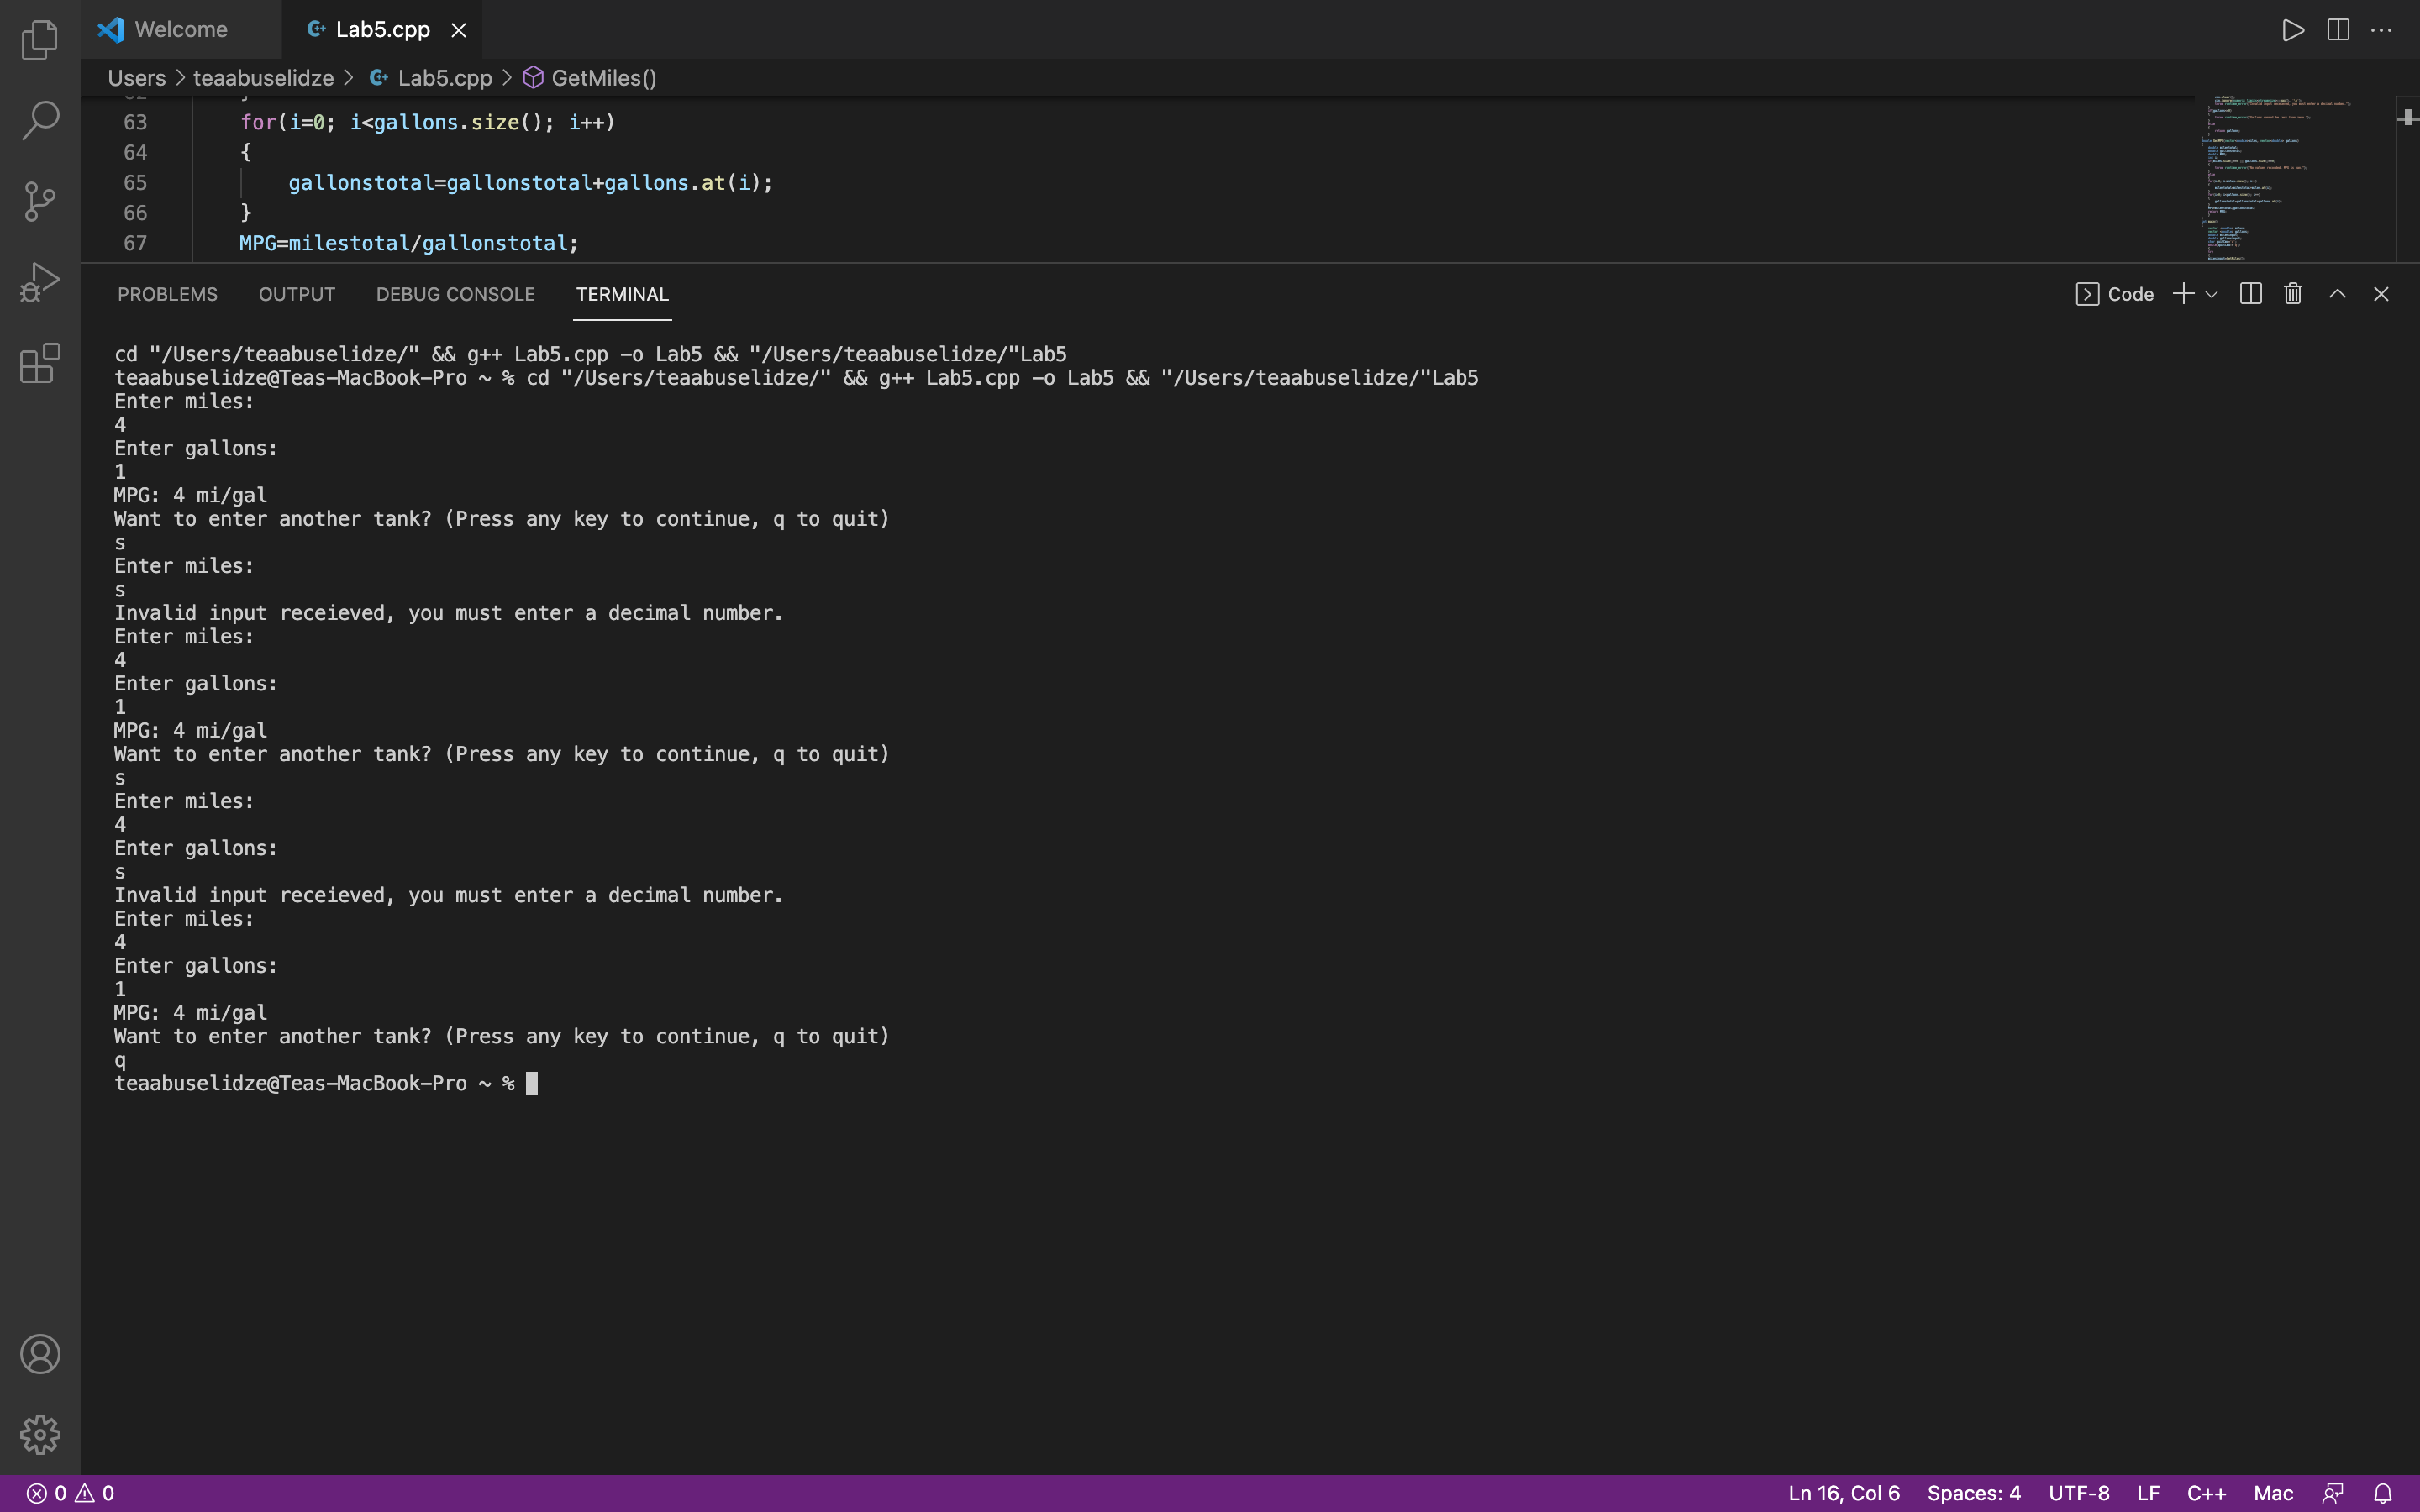Open the Extensions view
2420x1512 pixels.
40,363
